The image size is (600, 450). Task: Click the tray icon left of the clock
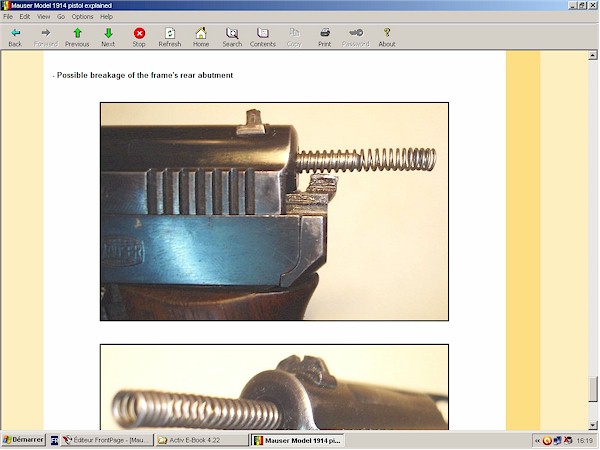[568, 441]
